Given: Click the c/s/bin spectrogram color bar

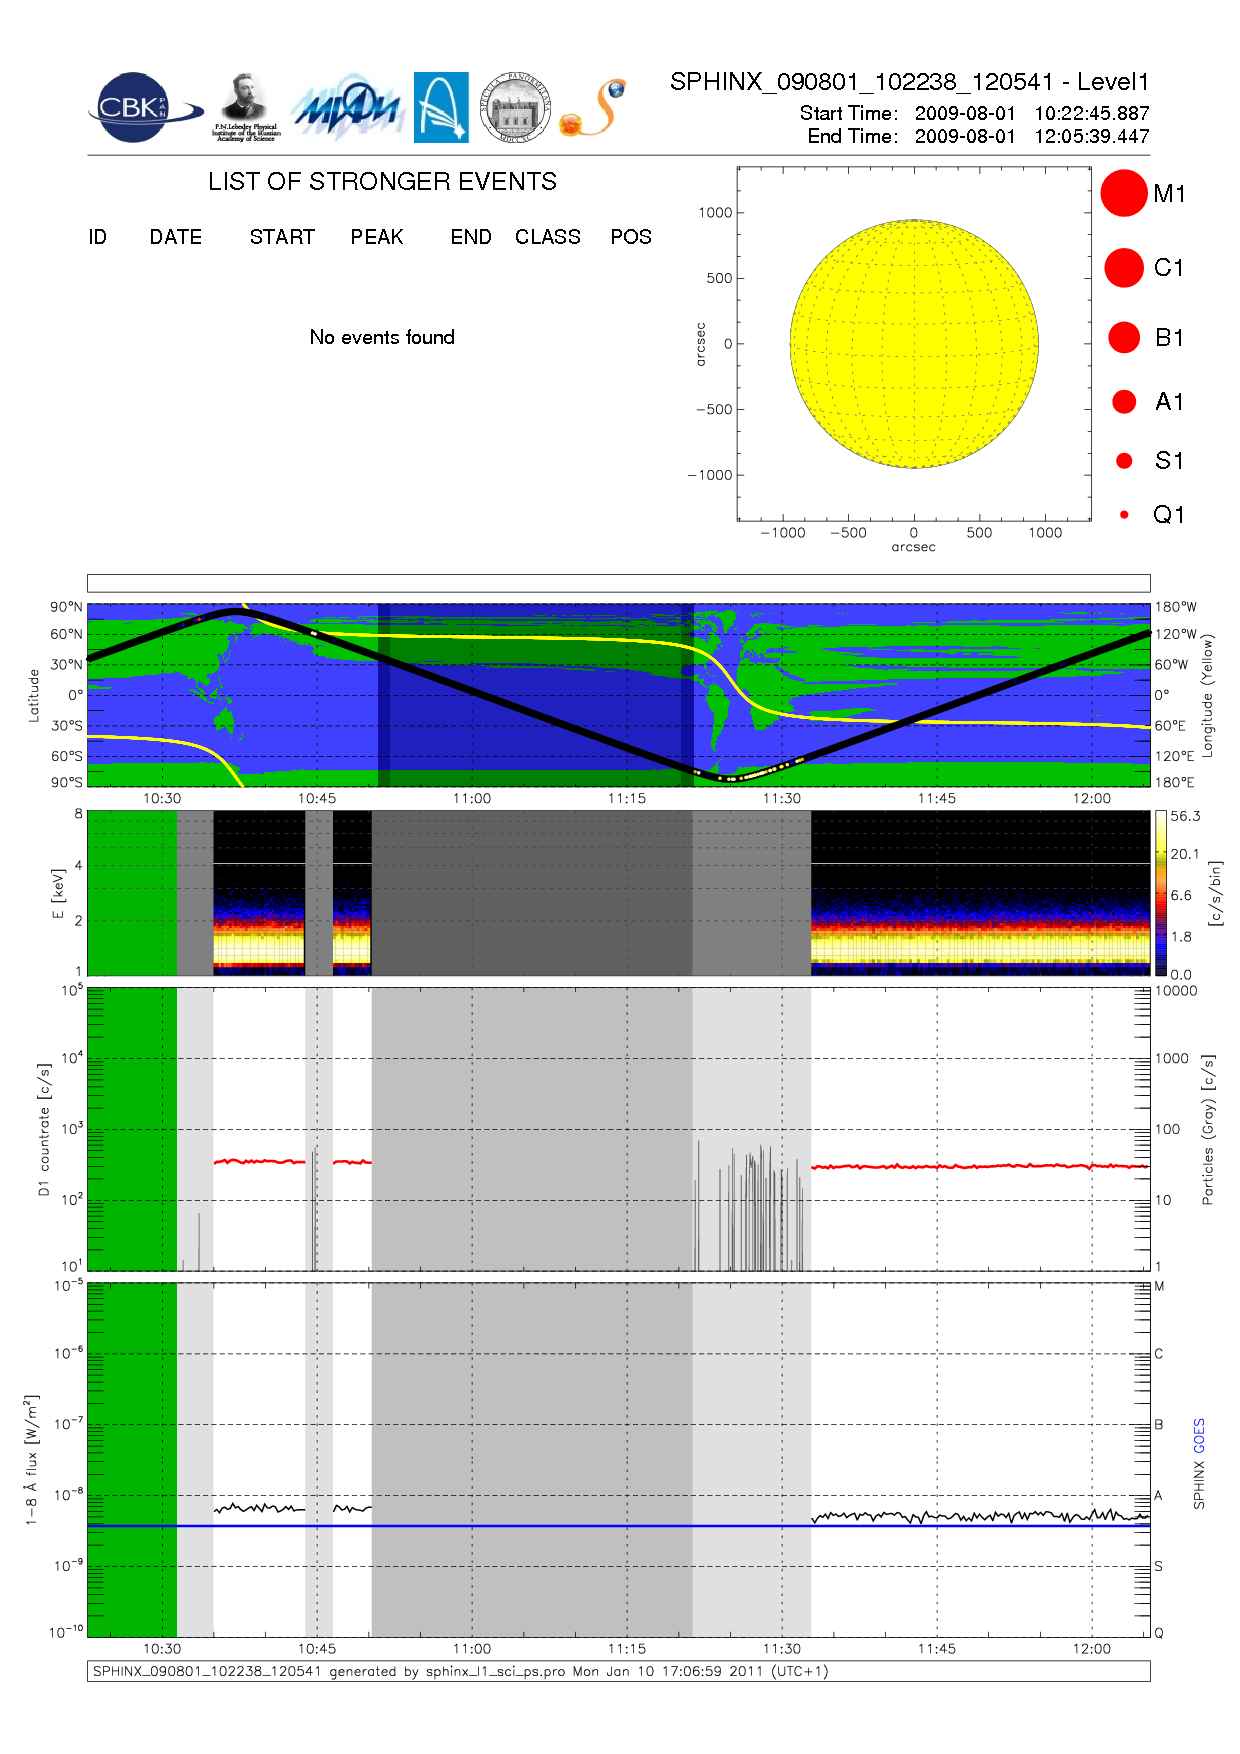Looking at the screenshot, I should [x=1160, y=893].
